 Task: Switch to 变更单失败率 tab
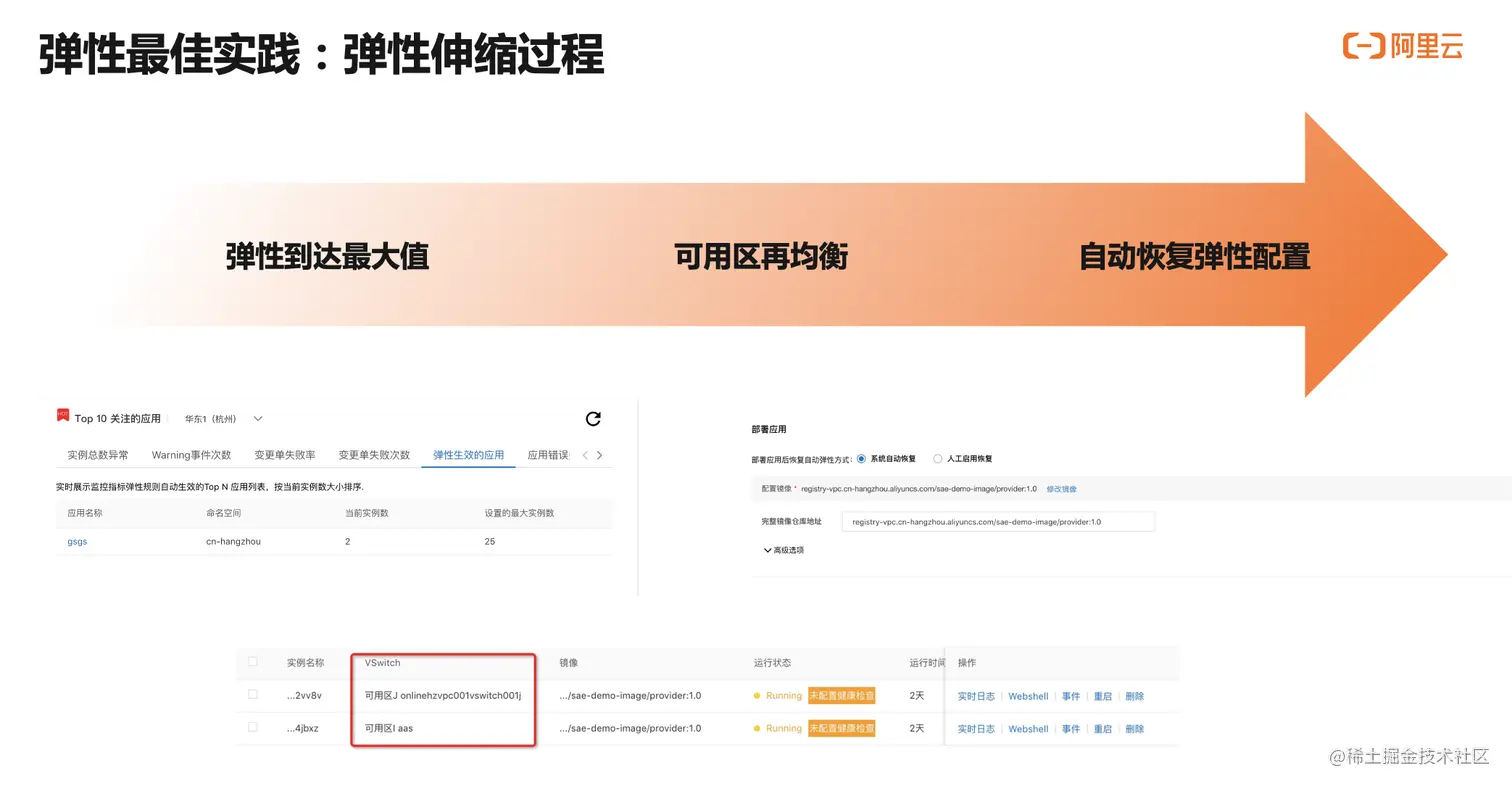(x=285, y=455)
